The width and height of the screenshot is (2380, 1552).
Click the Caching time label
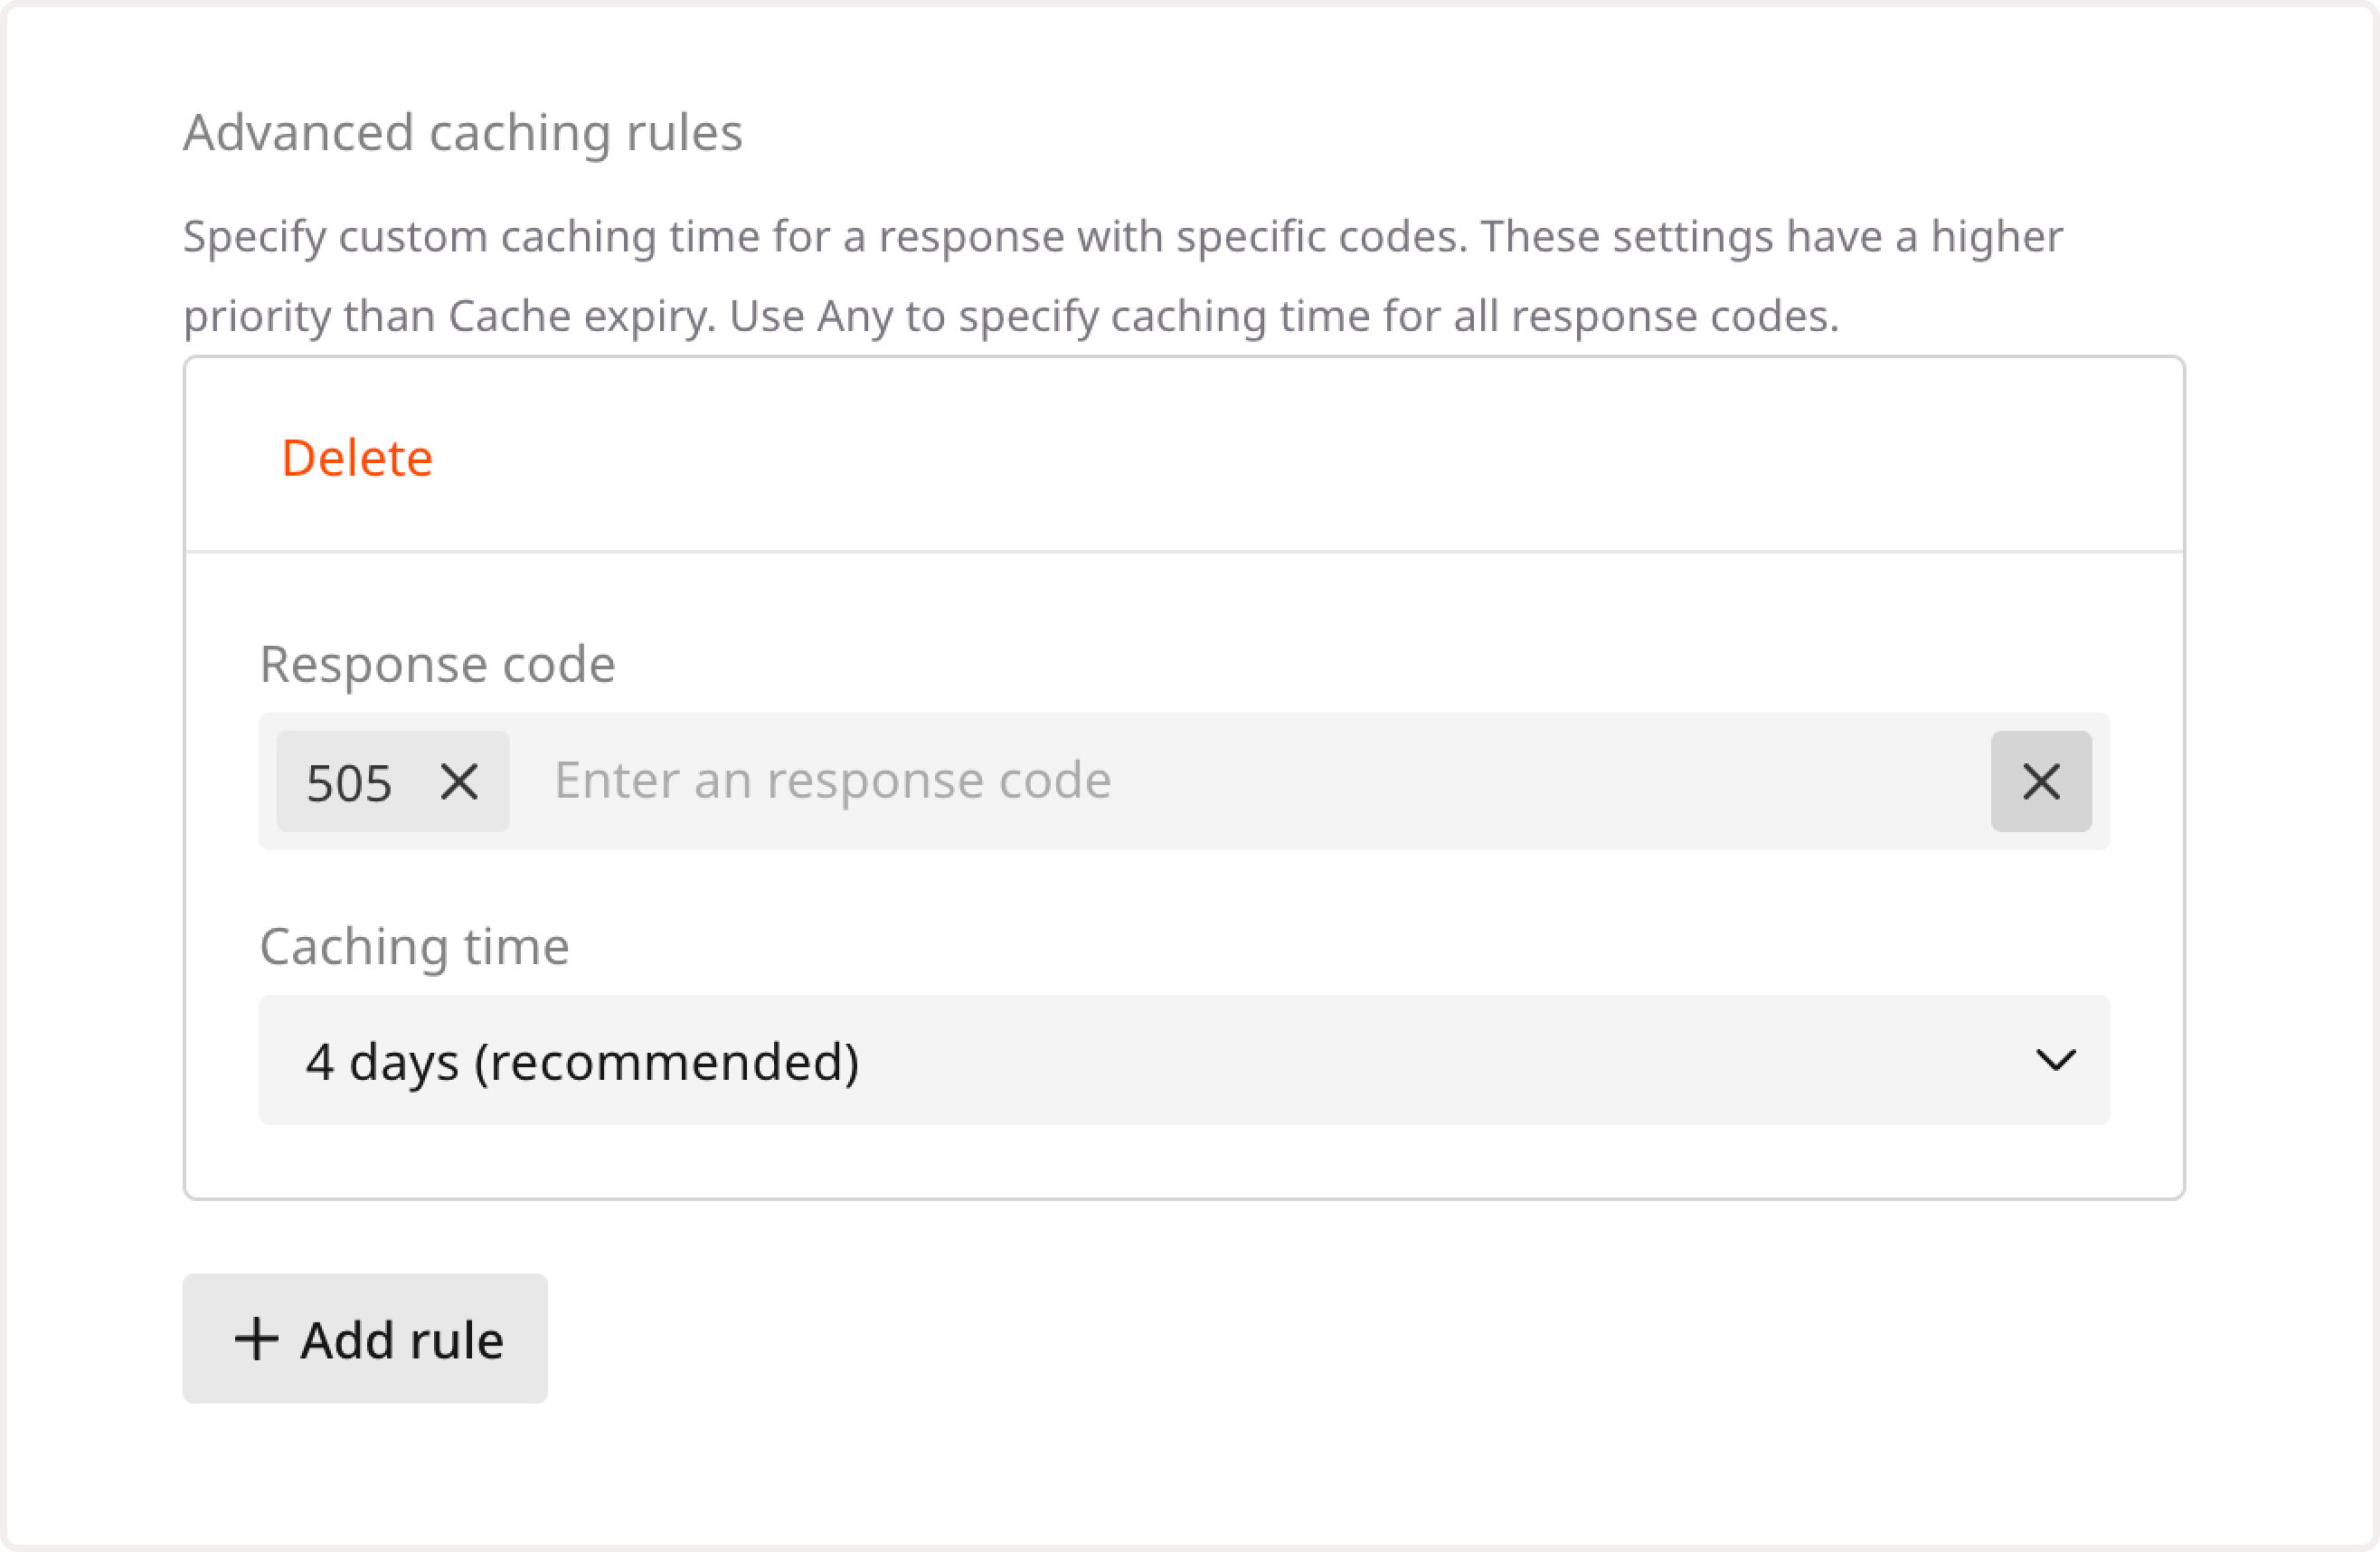(x=414, y=946)
